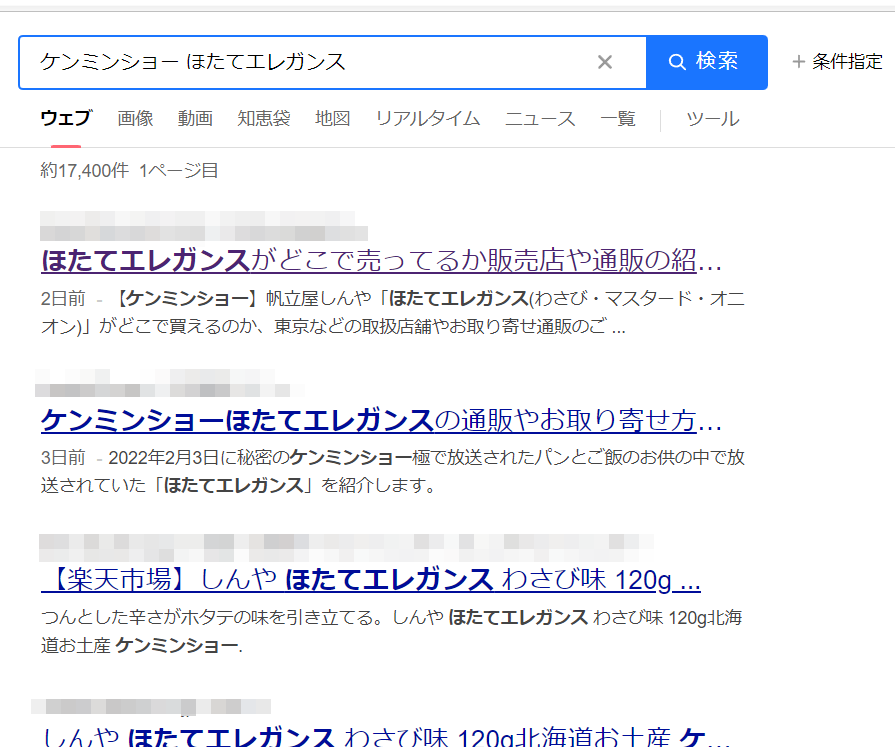Viewport: 895px width, 747px height.
Task: Click the blurred URL above the ケンミンショーほたてエレガンスの通販 result
Action: click(x=168, y=384)
